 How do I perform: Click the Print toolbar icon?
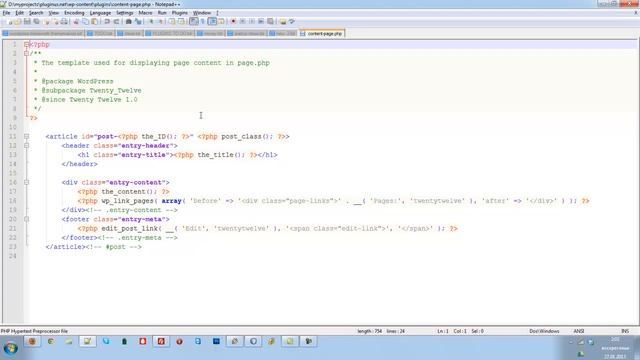(x=64, y=21)
